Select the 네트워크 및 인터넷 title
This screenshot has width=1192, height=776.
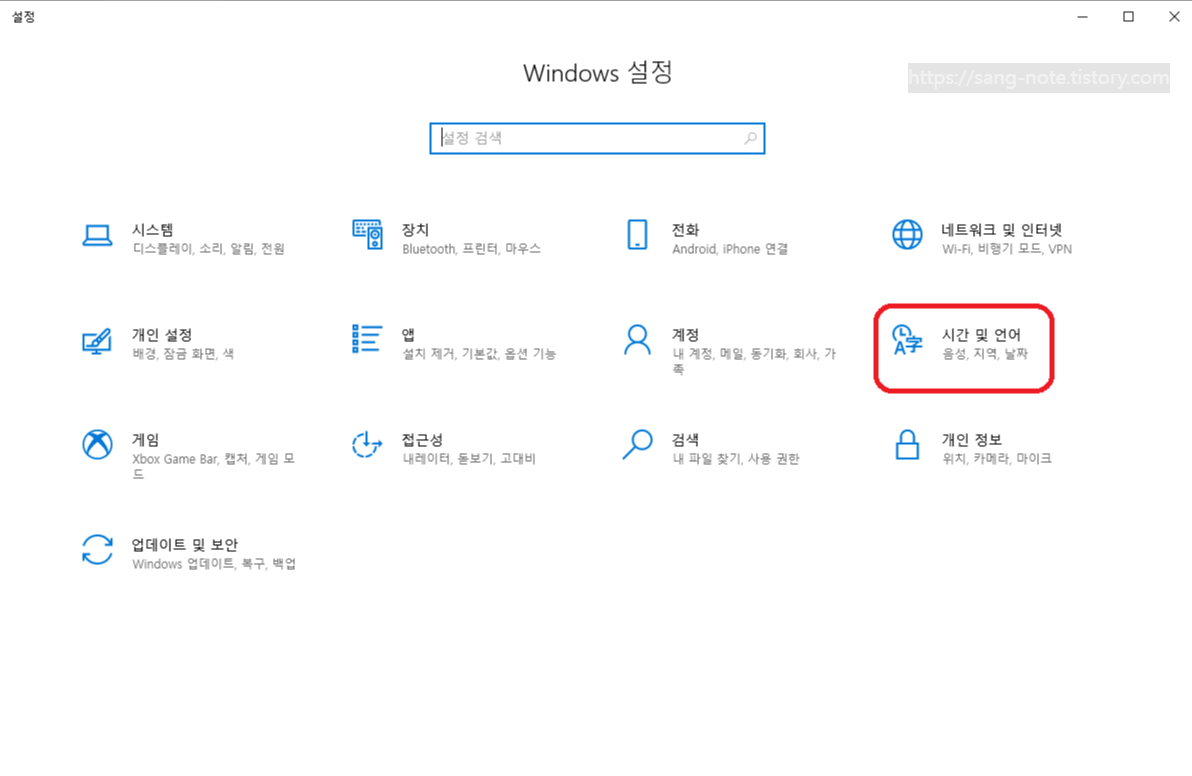coord(1001,230)
